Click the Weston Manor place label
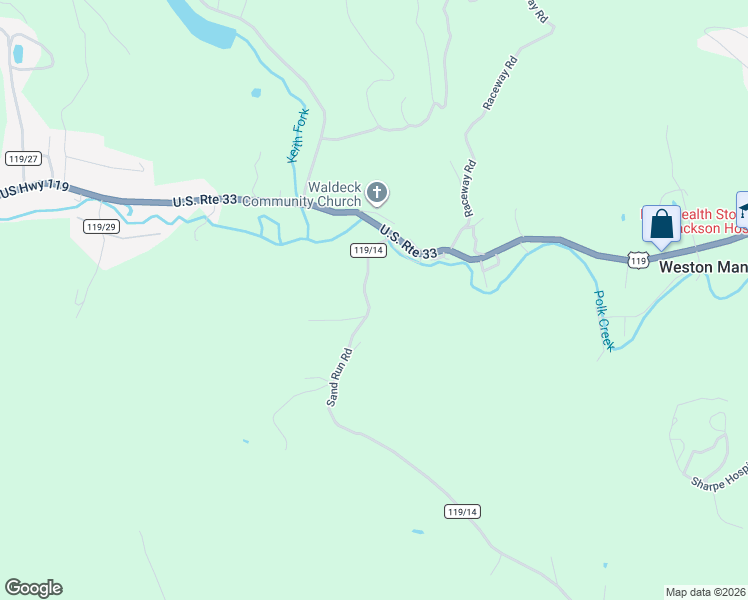This screenshot has width=748, height=600. point(704,267)
